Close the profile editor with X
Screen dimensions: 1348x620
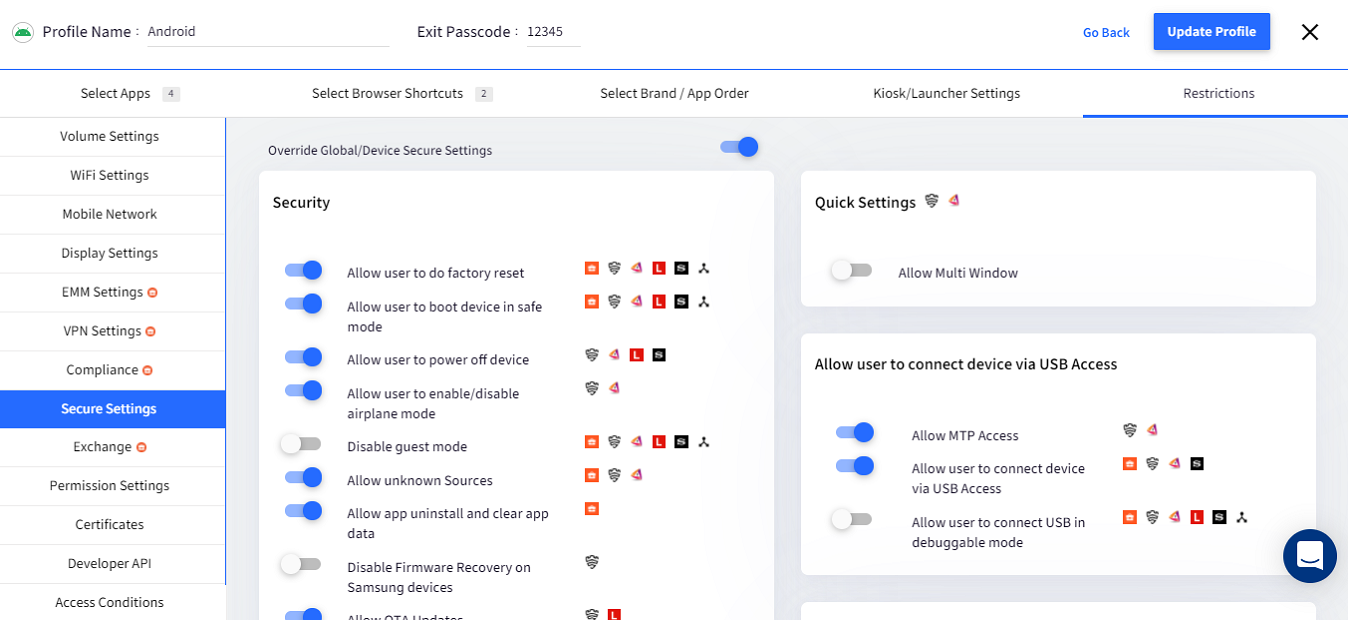tap(1309, 32)
